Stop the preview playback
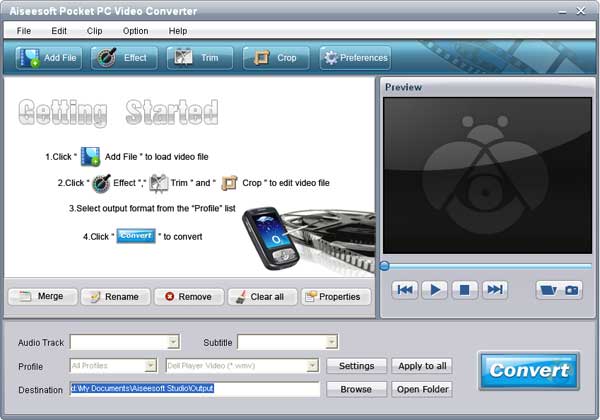Viewport: 600px width, 420px height. pyautogui.click(x=465, y=290)
